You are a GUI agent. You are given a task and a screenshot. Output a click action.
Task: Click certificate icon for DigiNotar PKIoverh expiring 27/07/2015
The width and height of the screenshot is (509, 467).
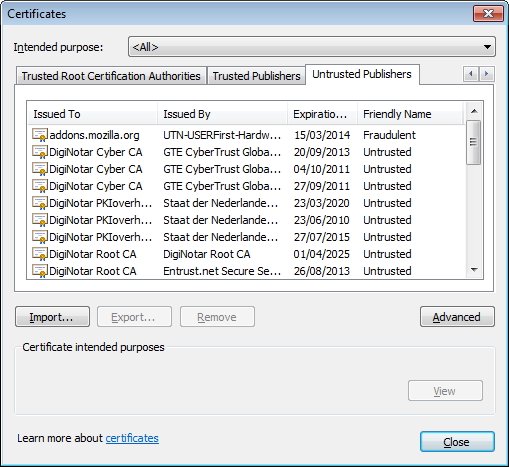pos(40,237)
